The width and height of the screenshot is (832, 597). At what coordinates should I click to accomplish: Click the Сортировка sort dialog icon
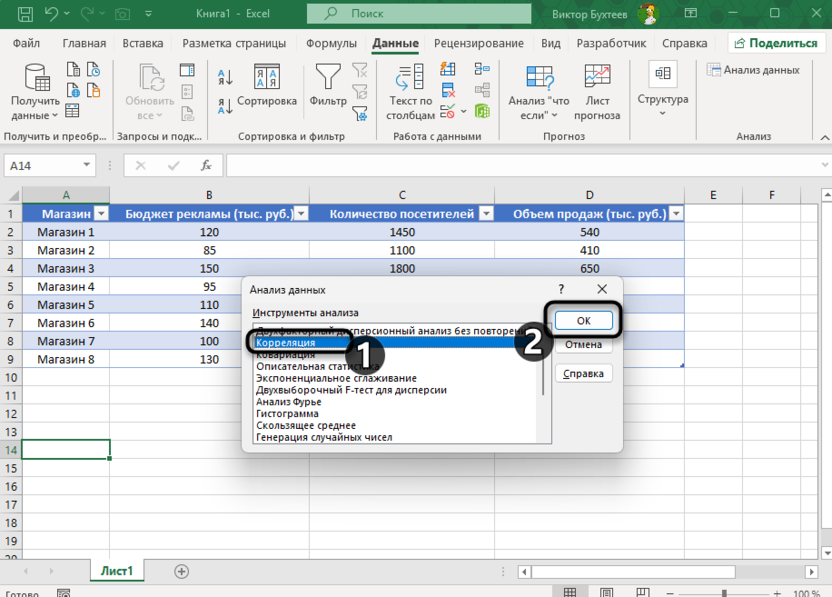click(267, 78)
